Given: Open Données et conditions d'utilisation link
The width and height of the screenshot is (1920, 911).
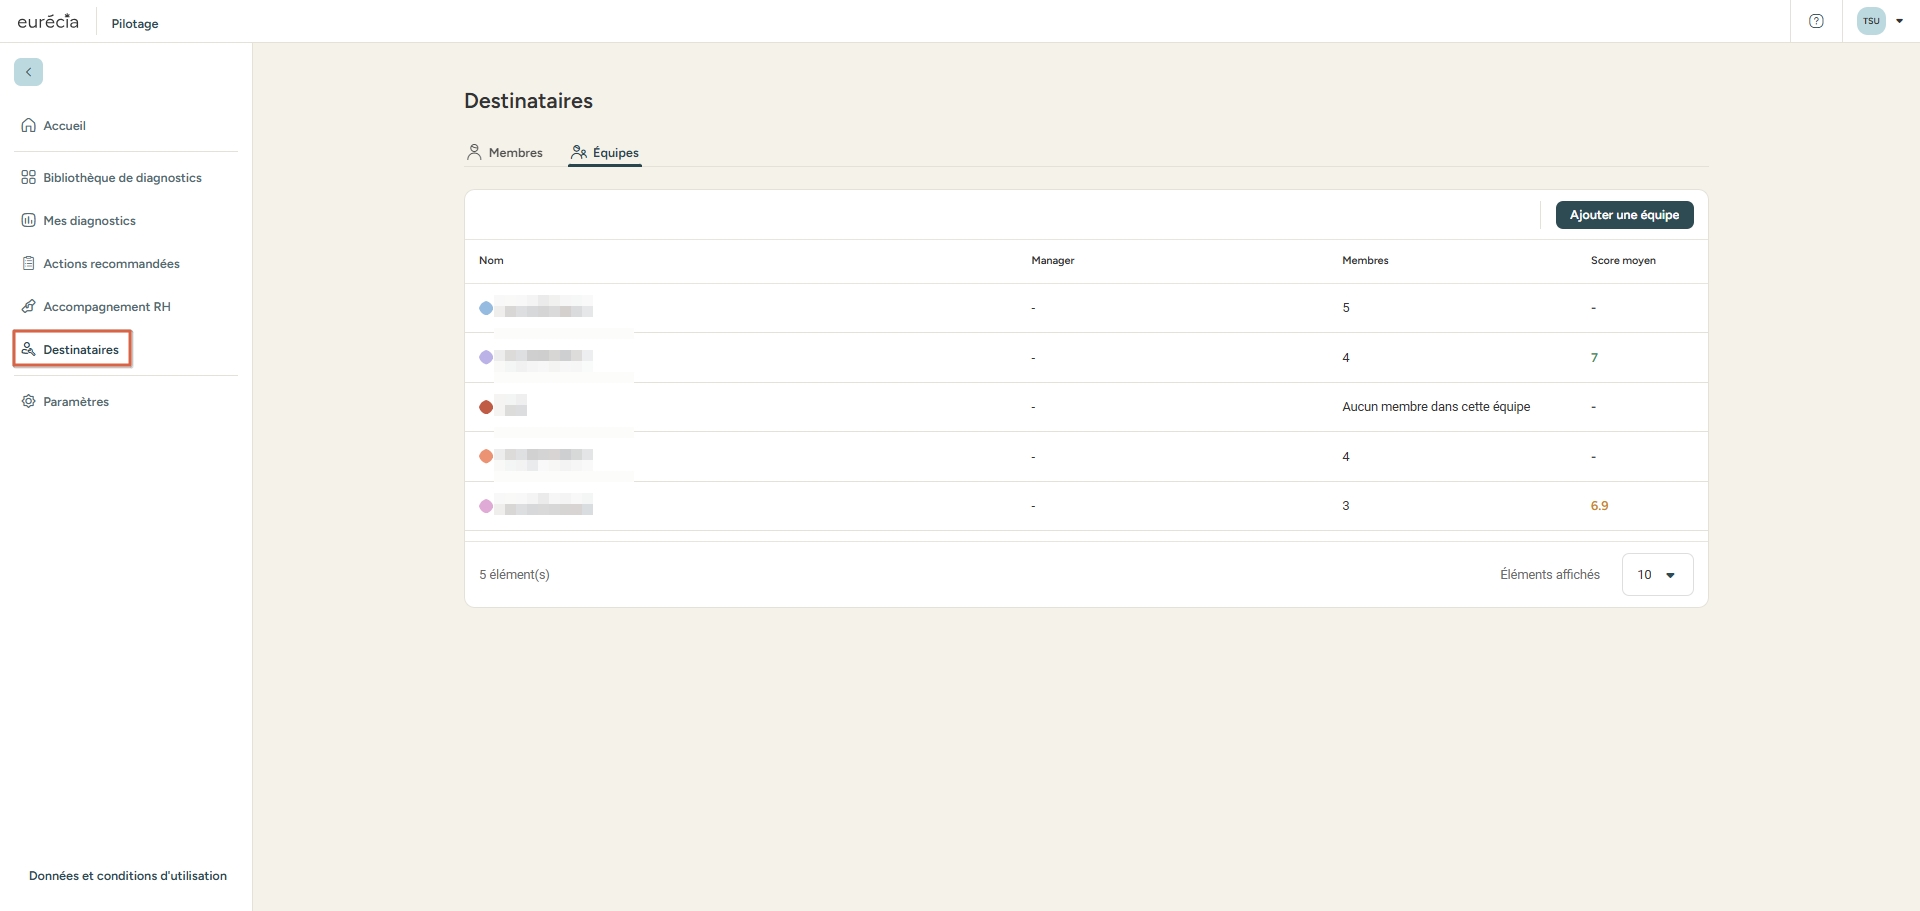Looking at the screenshot, I should [x=128, y=876].
